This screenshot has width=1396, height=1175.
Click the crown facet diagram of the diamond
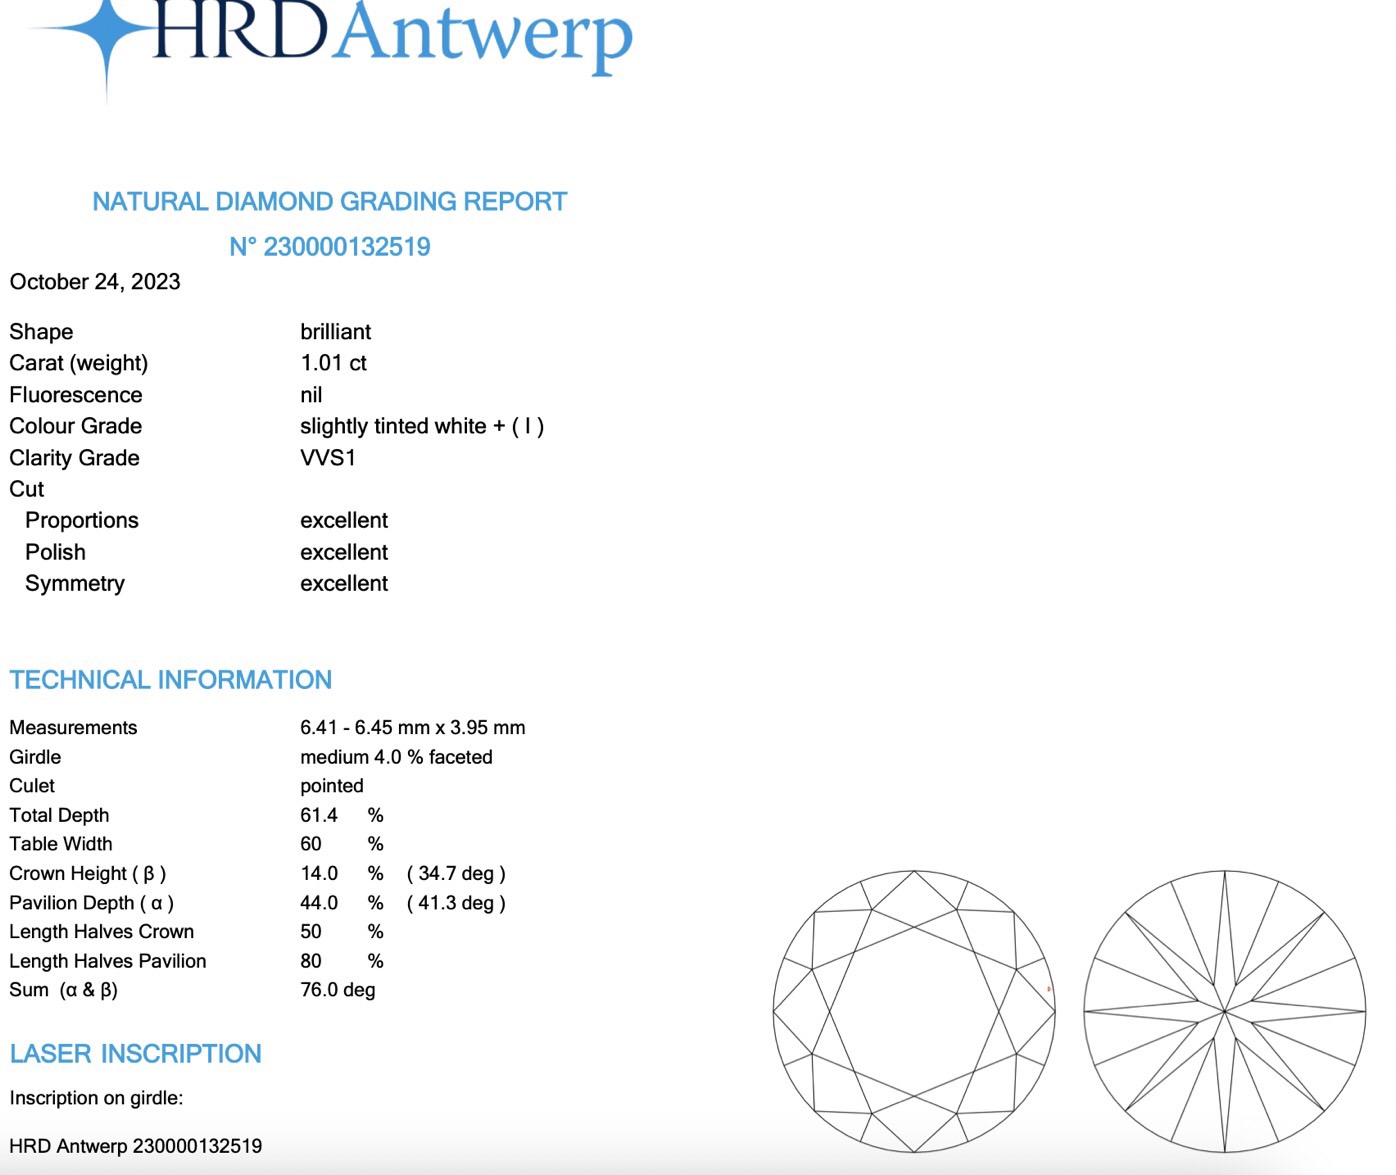pos(914,1011)
